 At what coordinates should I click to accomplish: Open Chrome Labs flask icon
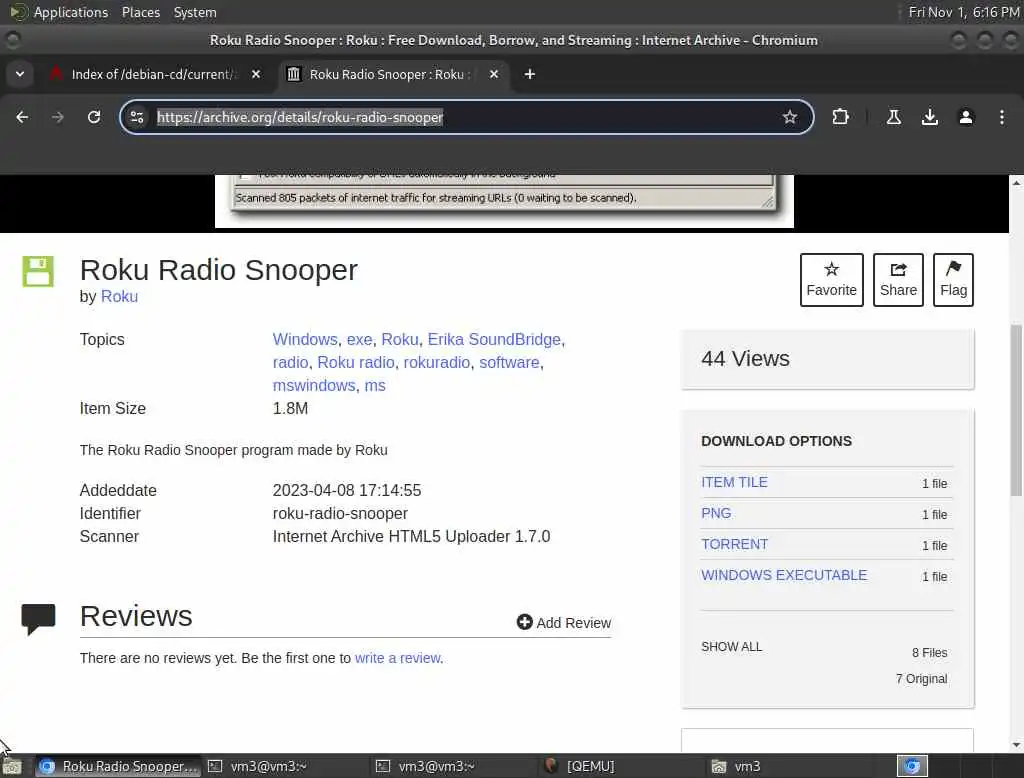click(893, 117)
